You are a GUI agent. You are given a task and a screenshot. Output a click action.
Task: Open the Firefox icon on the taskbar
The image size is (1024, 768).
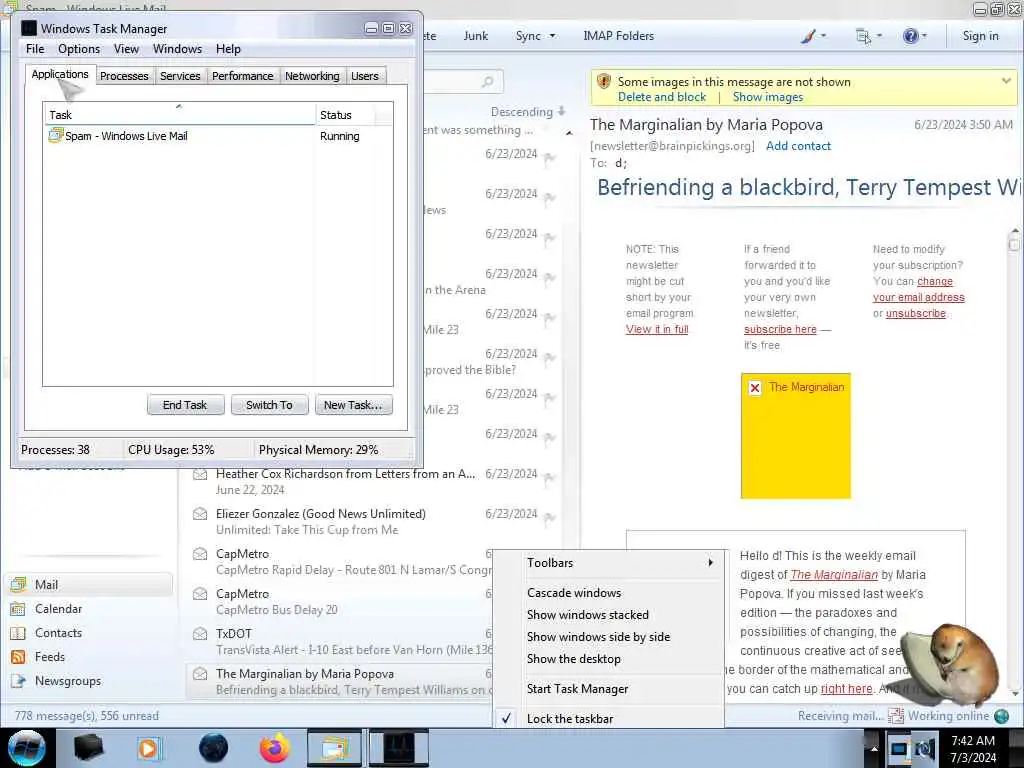click(275, 748)
